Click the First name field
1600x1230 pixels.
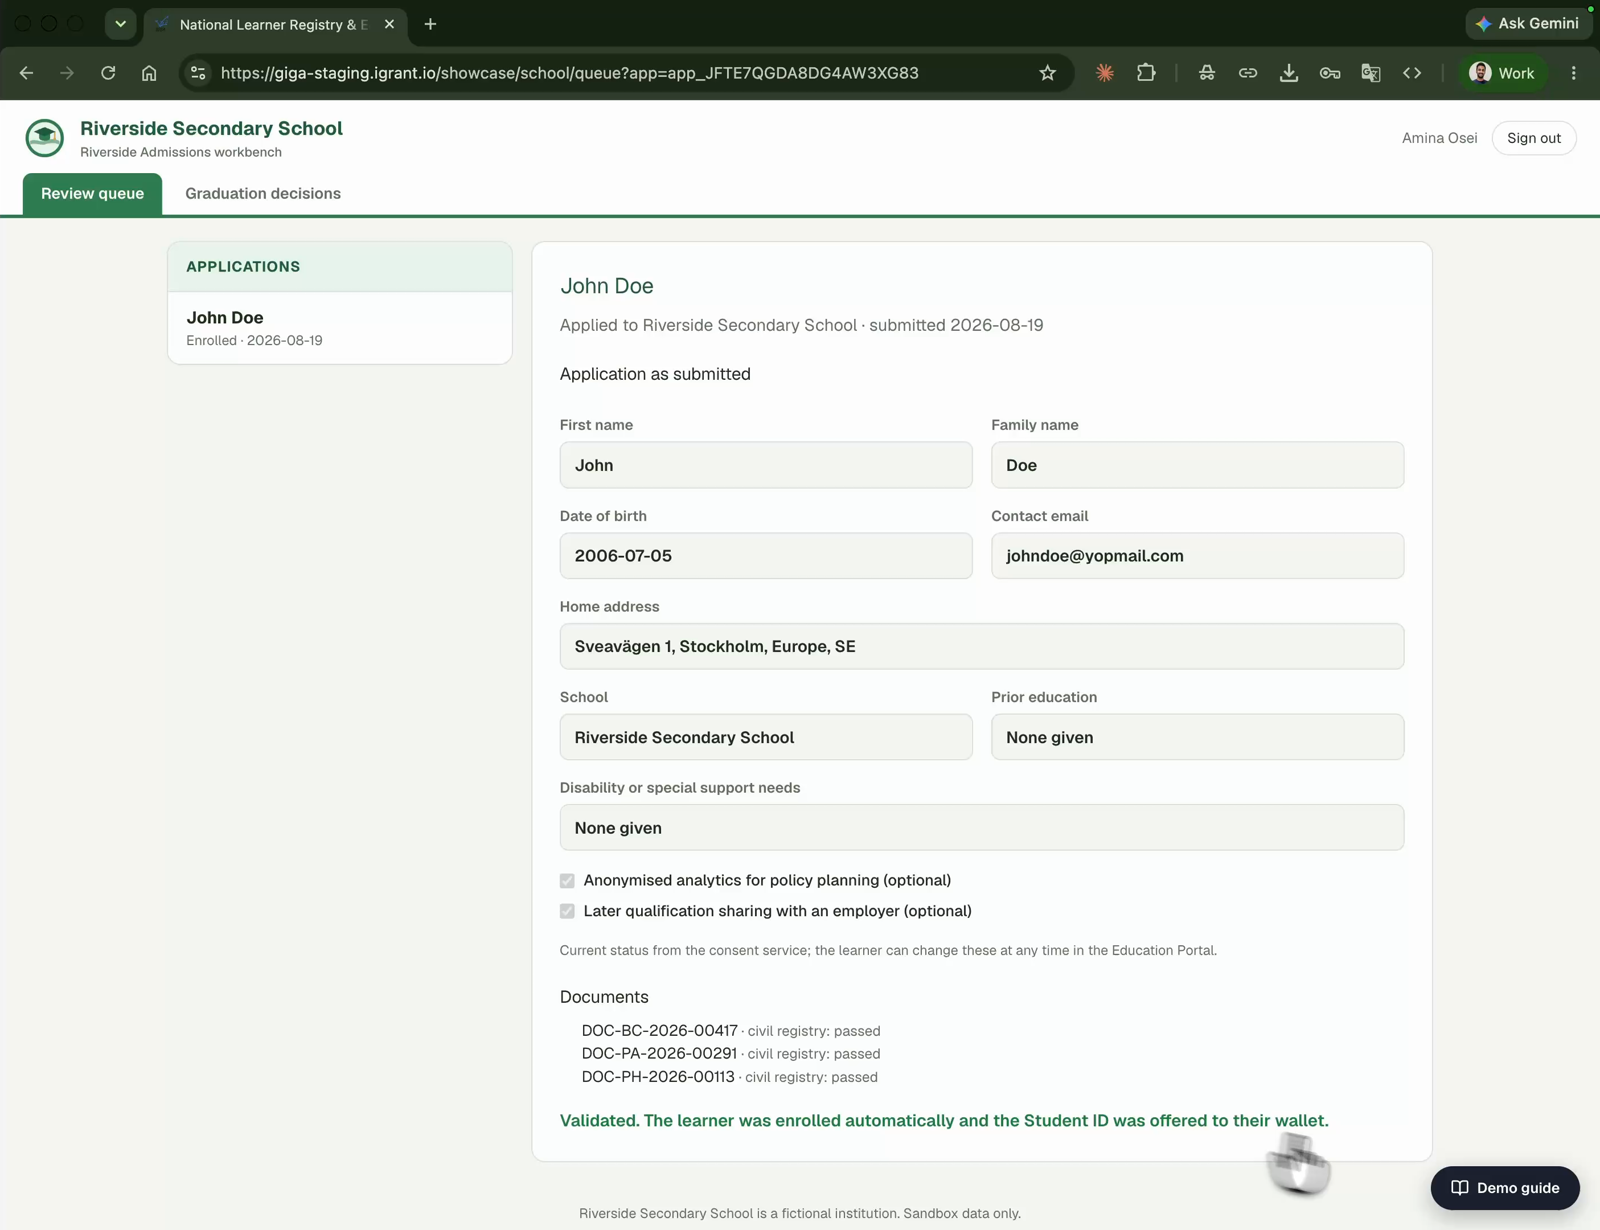[x=766, y=465]
